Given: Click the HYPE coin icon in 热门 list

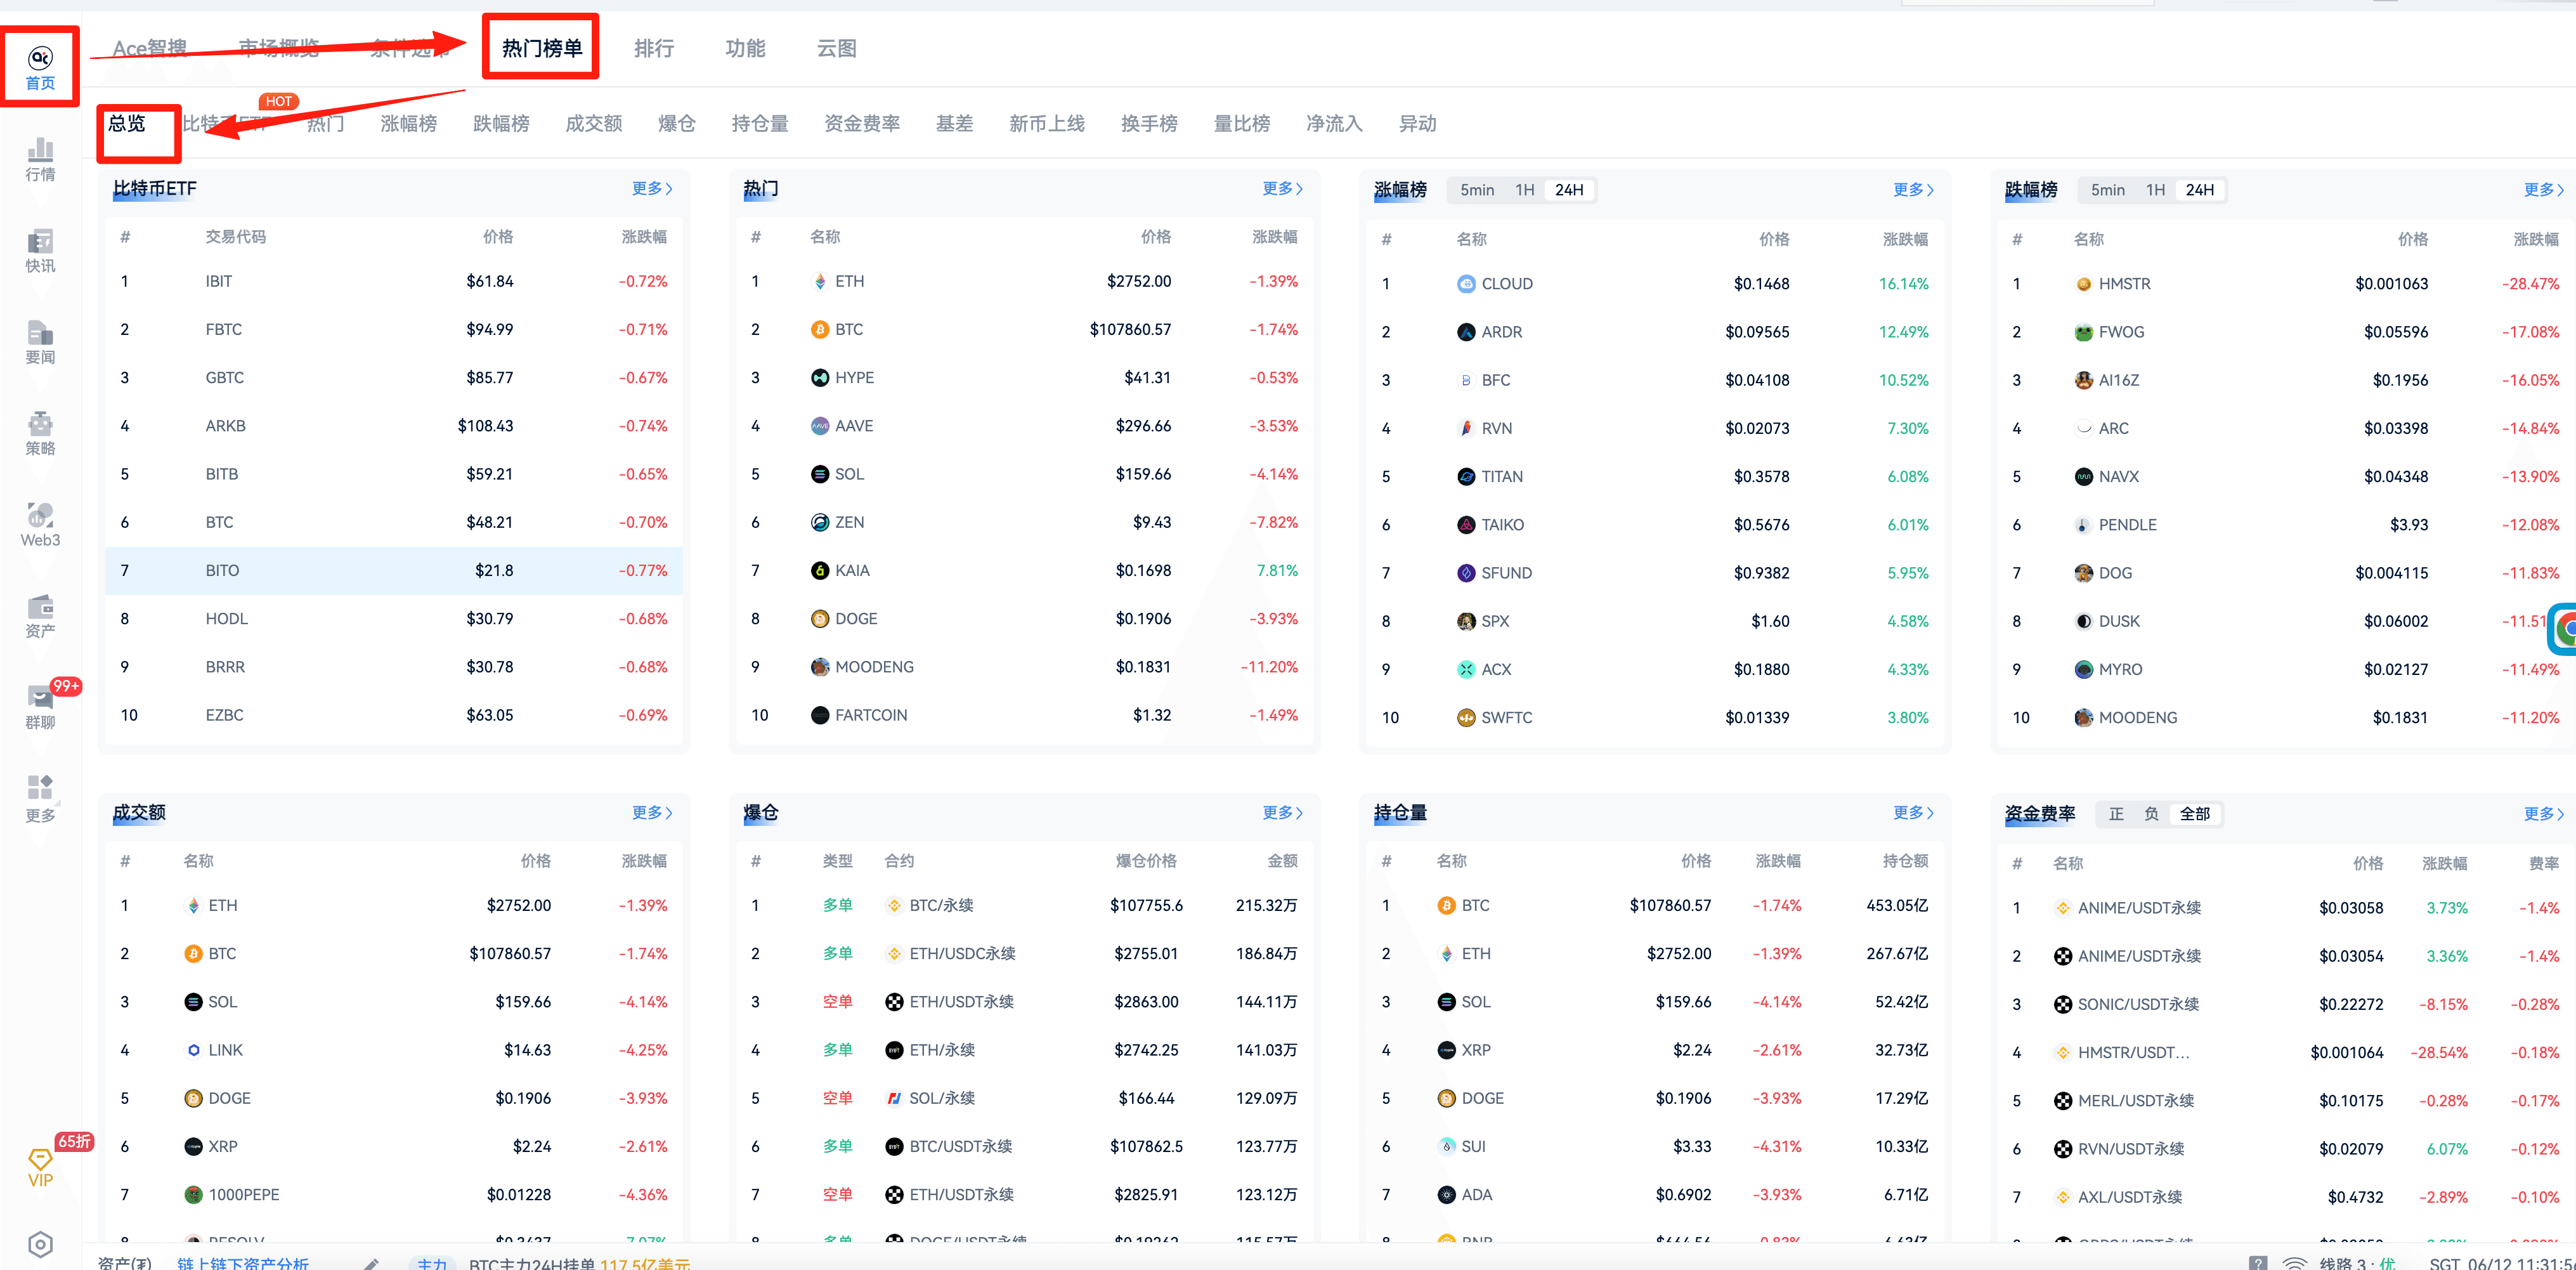Looking at the screenshot, I should point(820,377).
